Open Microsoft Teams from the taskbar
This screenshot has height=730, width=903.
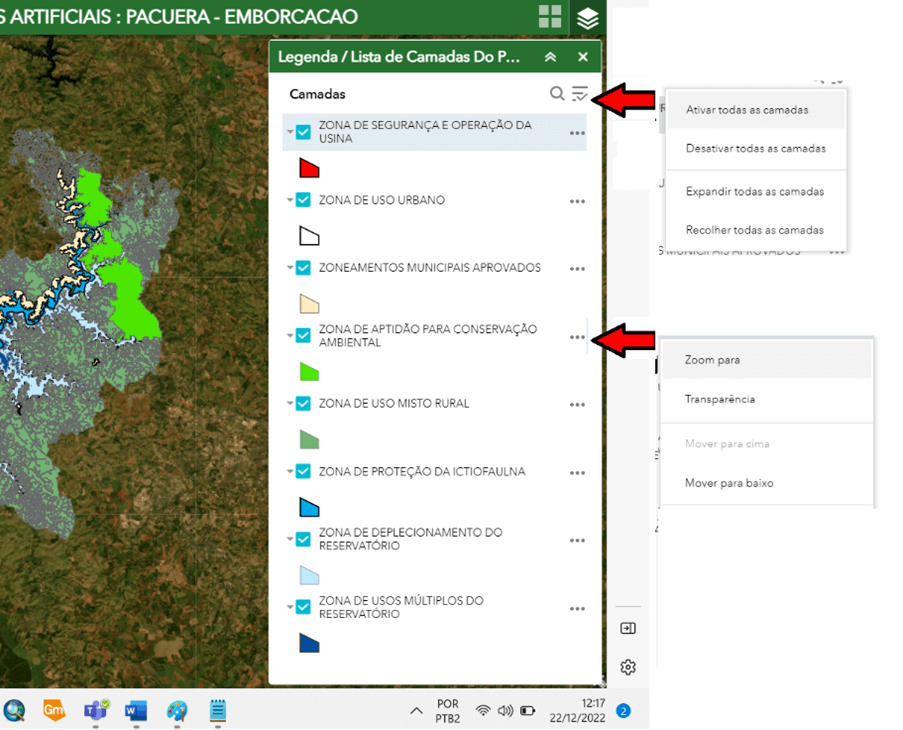click(95, 710)
